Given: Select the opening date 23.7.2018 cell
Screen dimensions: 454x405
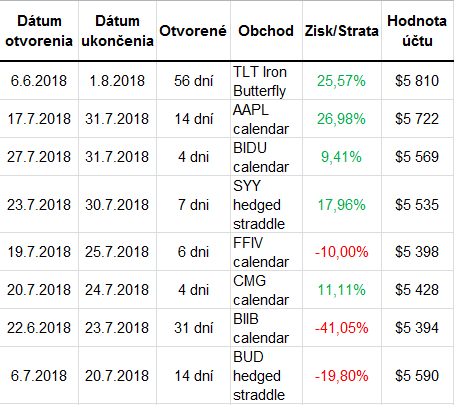Looking at the screenshot, I should pos(39,205).
